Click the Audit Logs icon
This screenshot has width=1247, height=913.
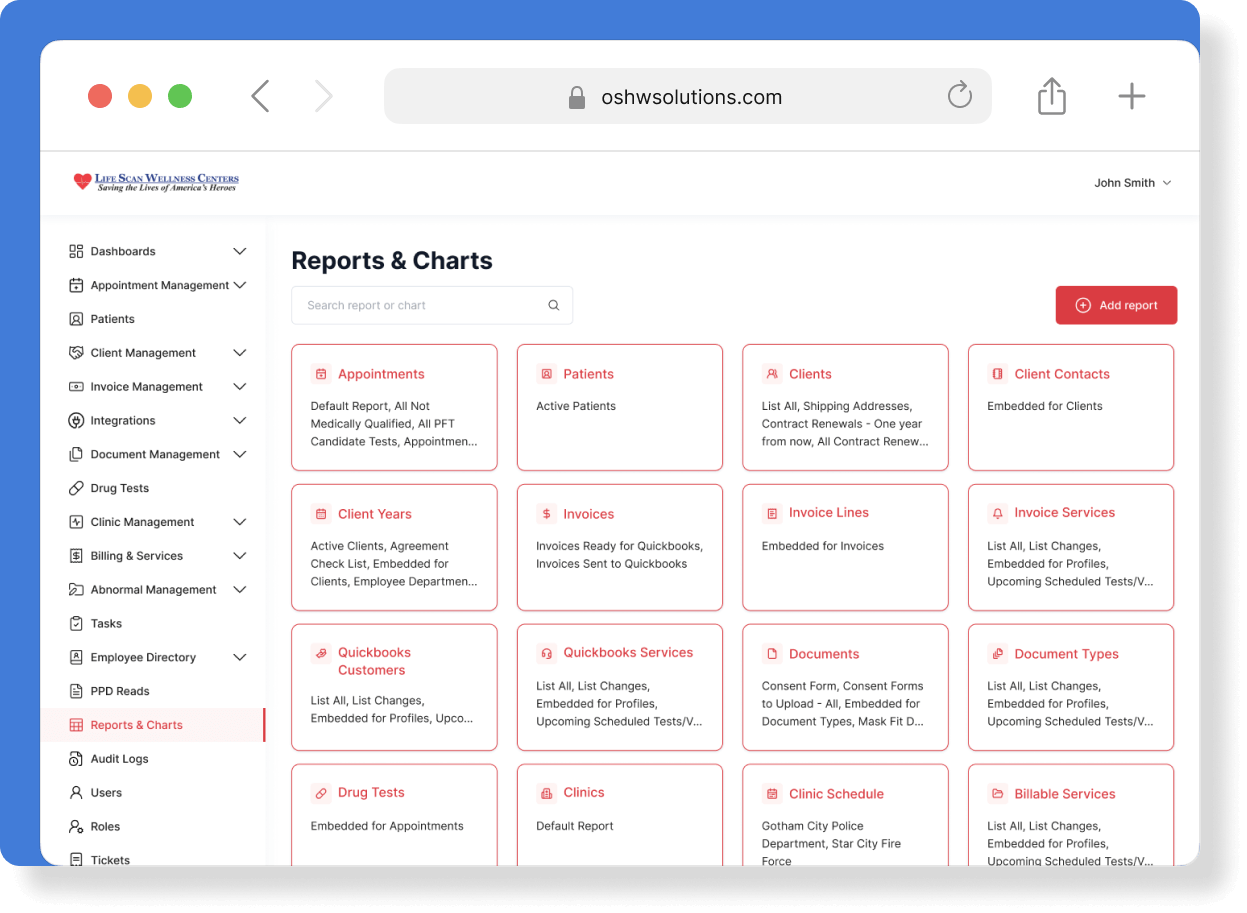pyautogui.click(x=76, y=759)
